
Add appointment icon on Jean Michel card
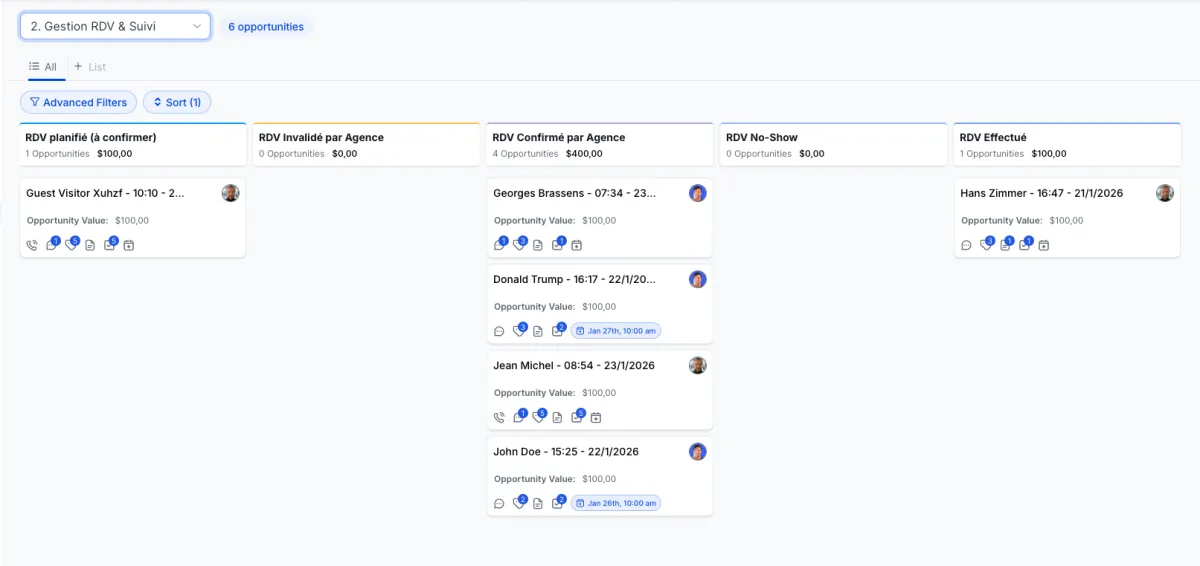597,417
